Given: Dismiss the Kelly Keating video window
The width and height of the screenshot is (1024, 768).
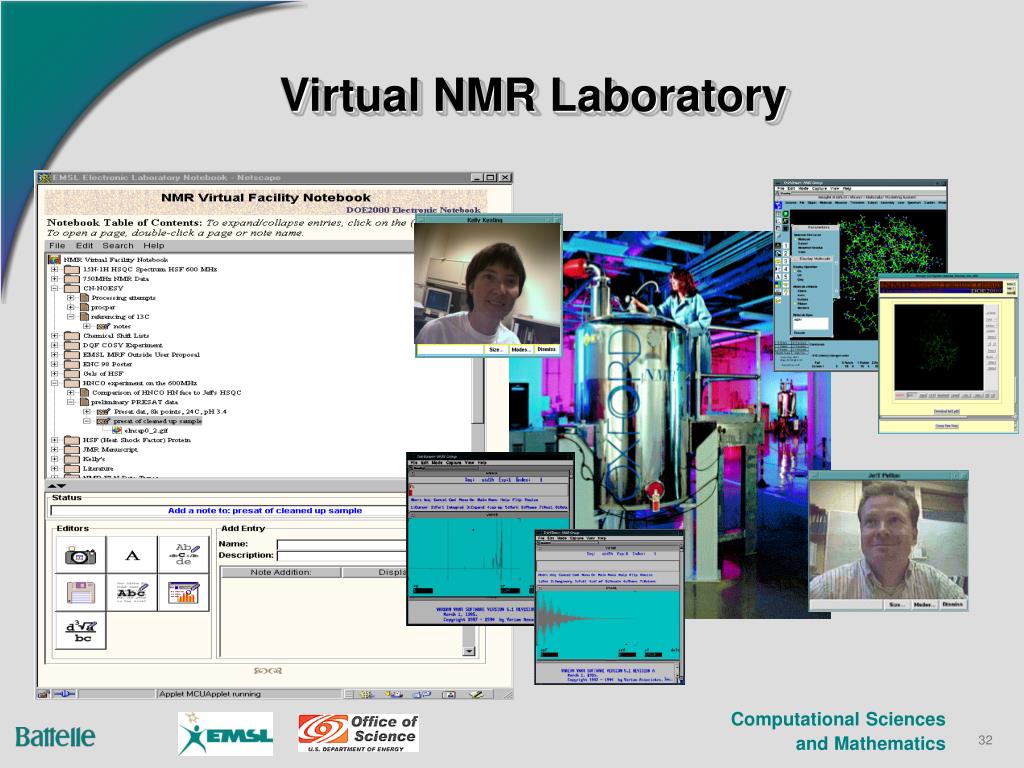Looking at the screenshot, I should (547, 349).
